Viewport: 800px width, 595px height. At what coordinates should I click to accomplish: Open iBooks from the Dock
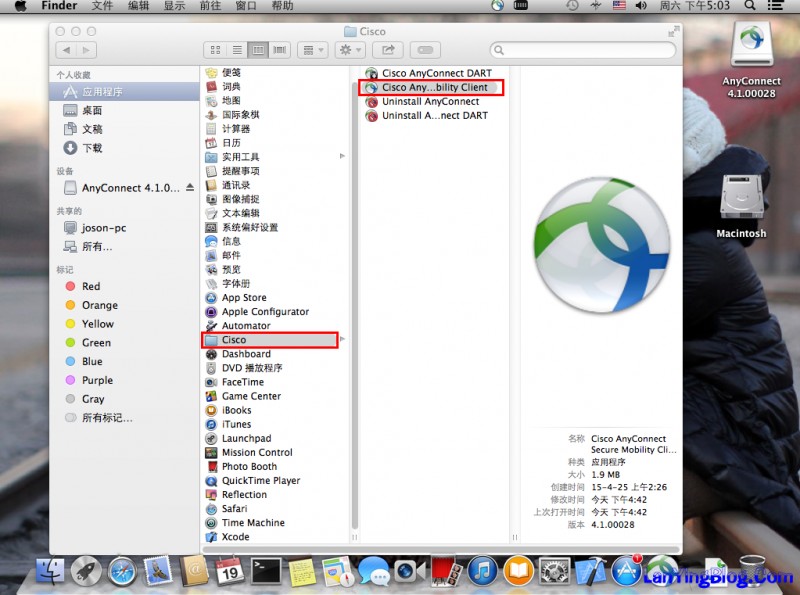coord(518,571)
